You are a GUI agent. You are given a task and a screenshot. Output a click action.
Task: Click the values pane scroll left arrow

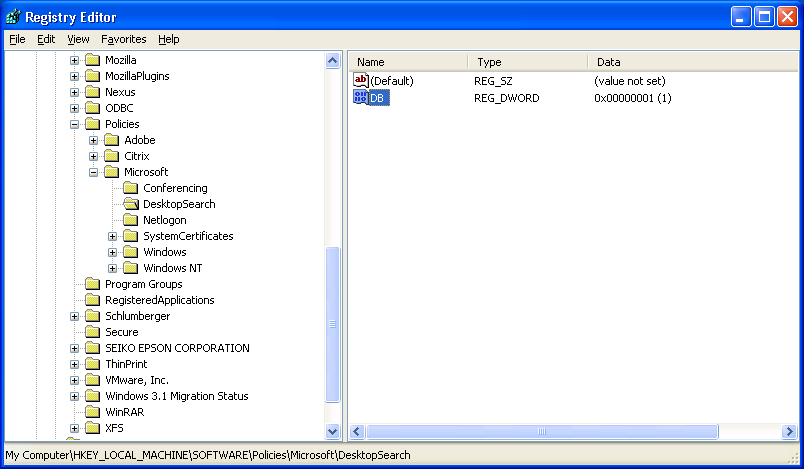(x=357, y=432)
